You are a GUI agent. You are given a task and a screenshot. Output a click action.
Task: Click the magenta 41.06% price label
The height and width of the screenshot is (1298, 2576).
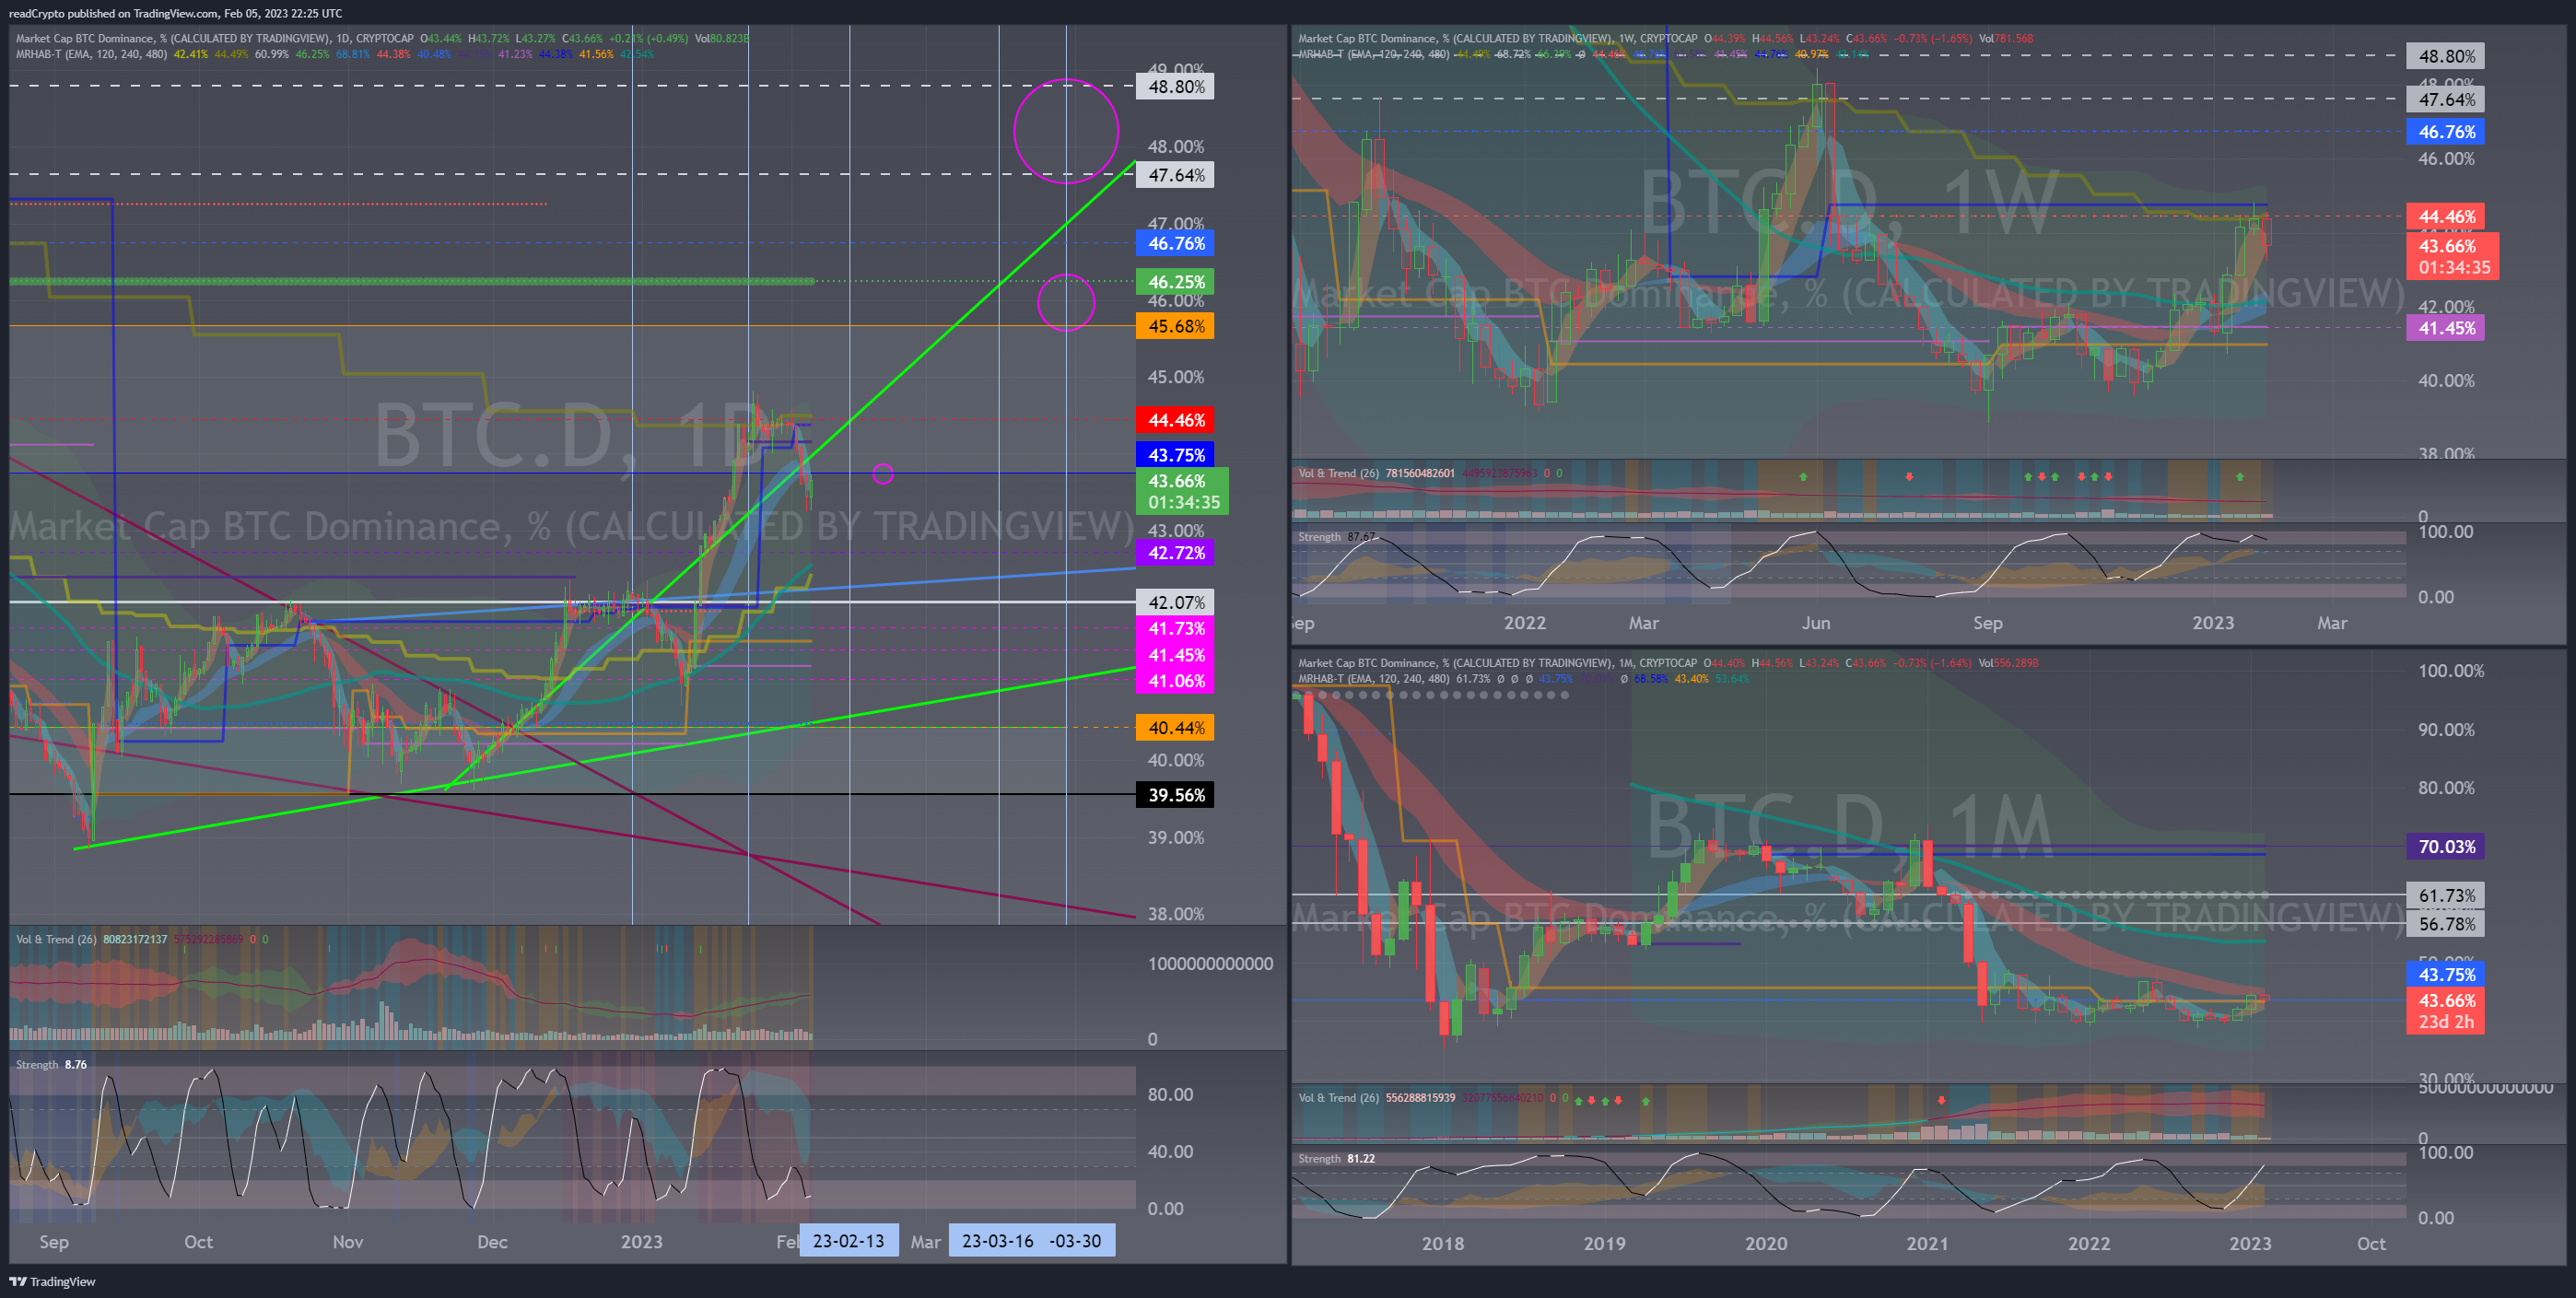click(1175, 681)
